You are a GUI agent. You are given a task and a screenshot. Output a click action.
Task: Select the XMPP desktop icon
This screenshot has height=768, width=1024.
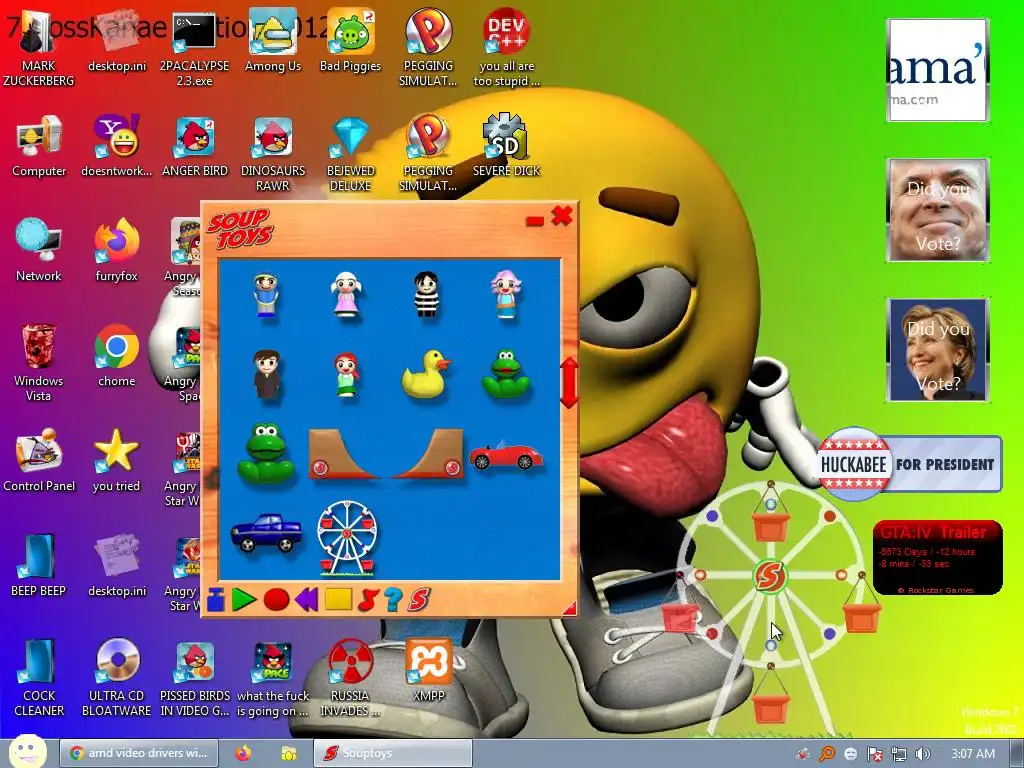point(428,671)
